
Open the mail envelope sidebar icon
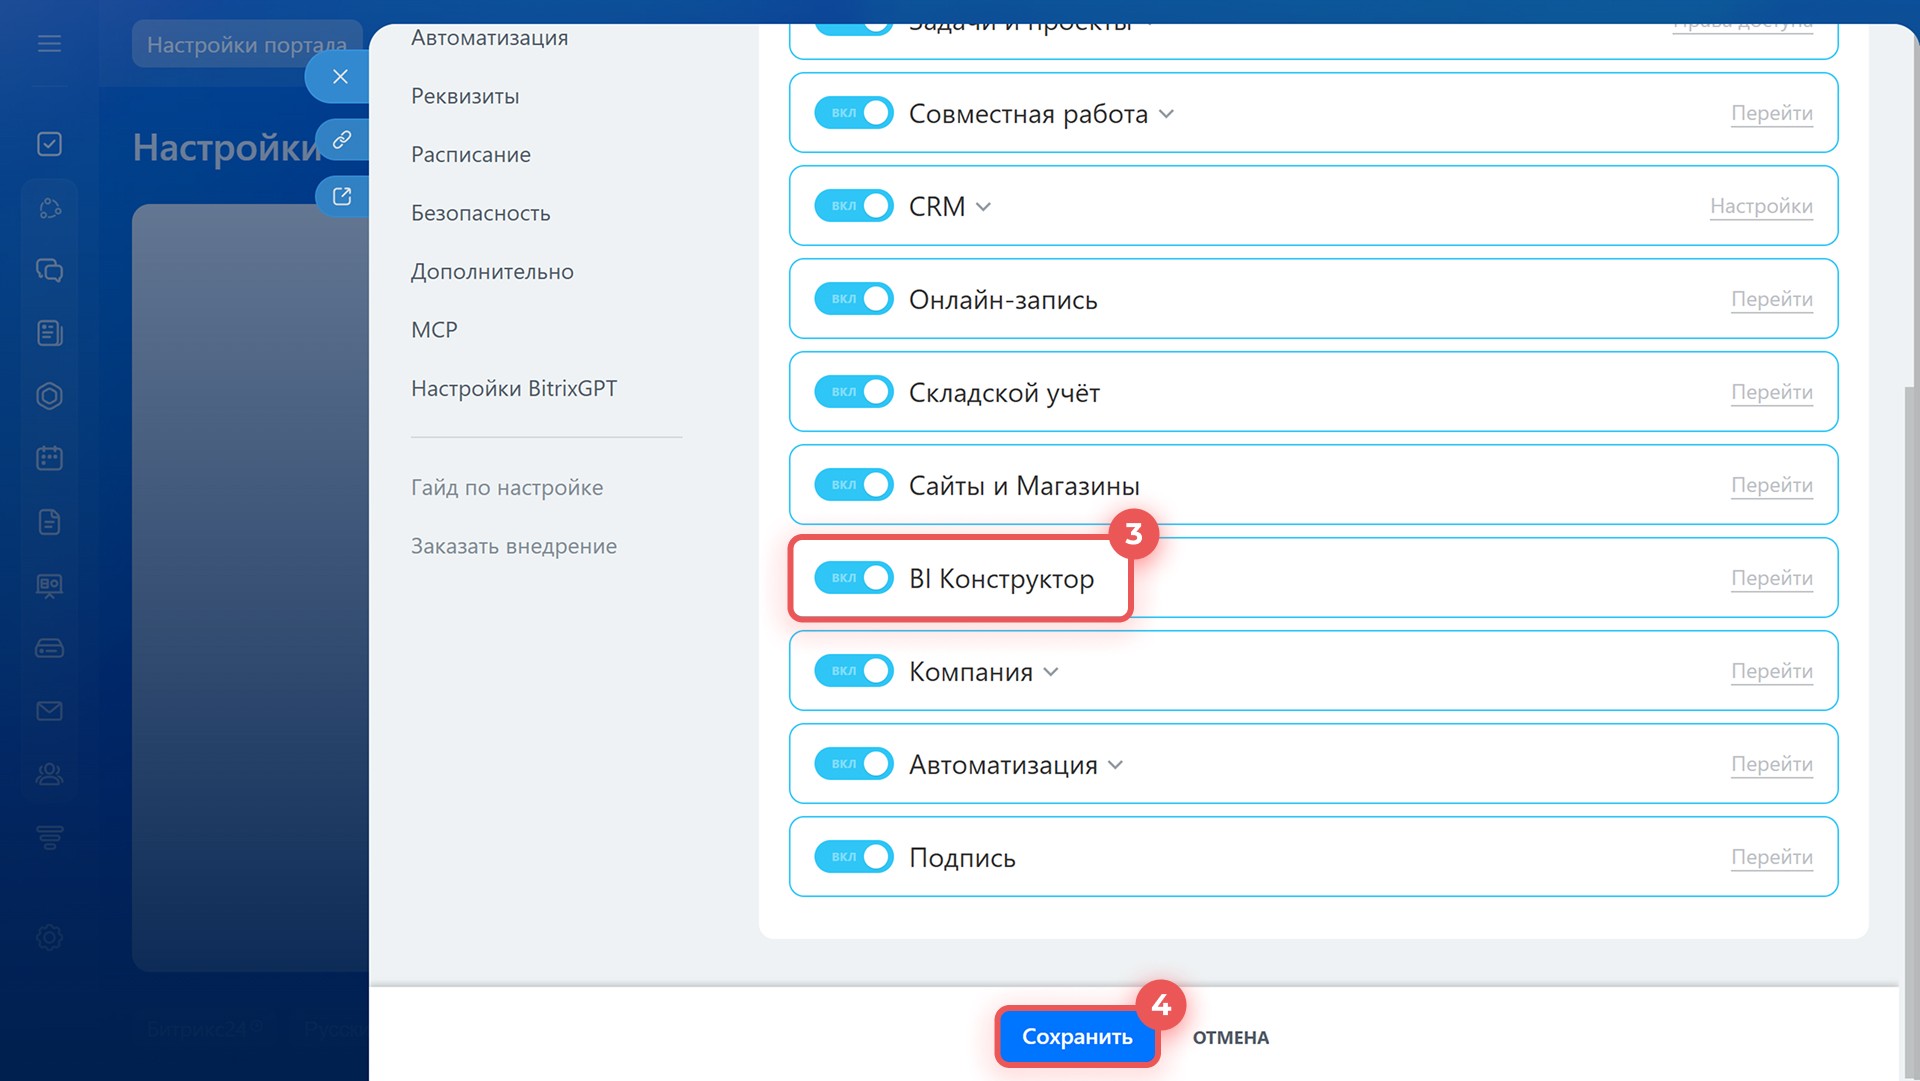49,711
